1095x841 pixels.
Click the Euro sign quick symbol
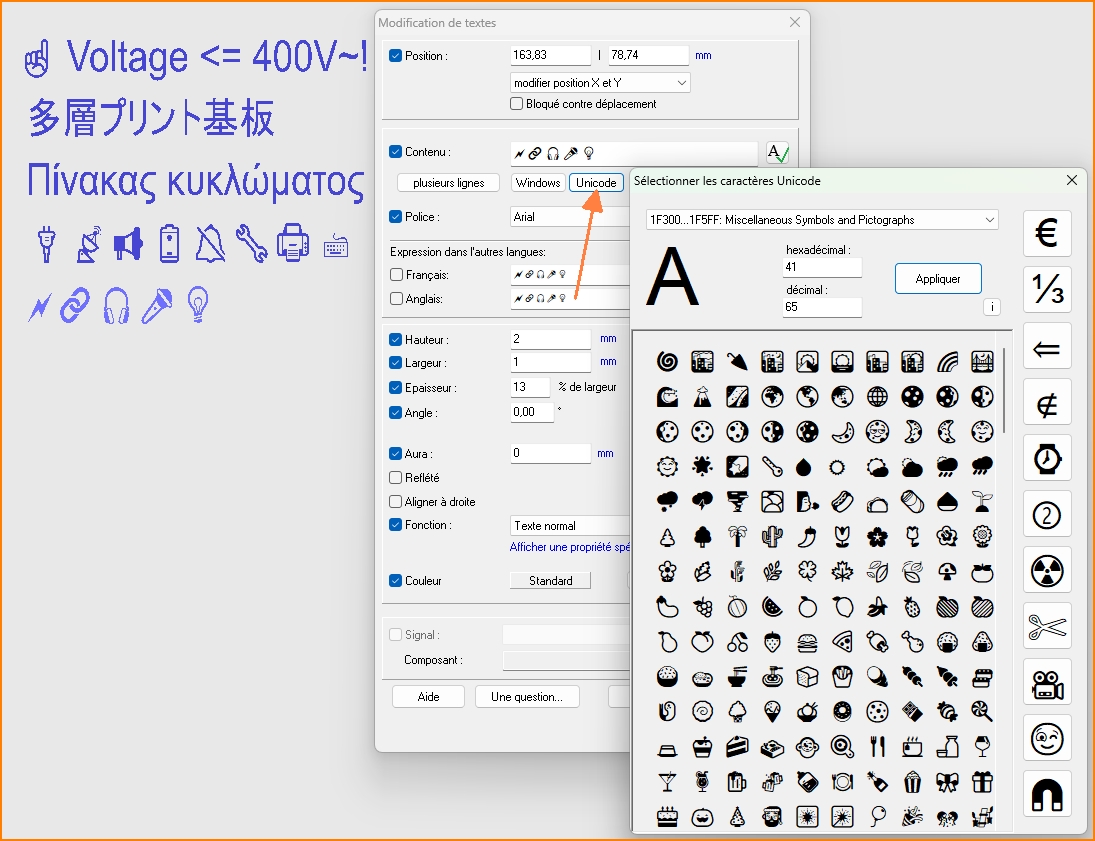coord(1047,234)
